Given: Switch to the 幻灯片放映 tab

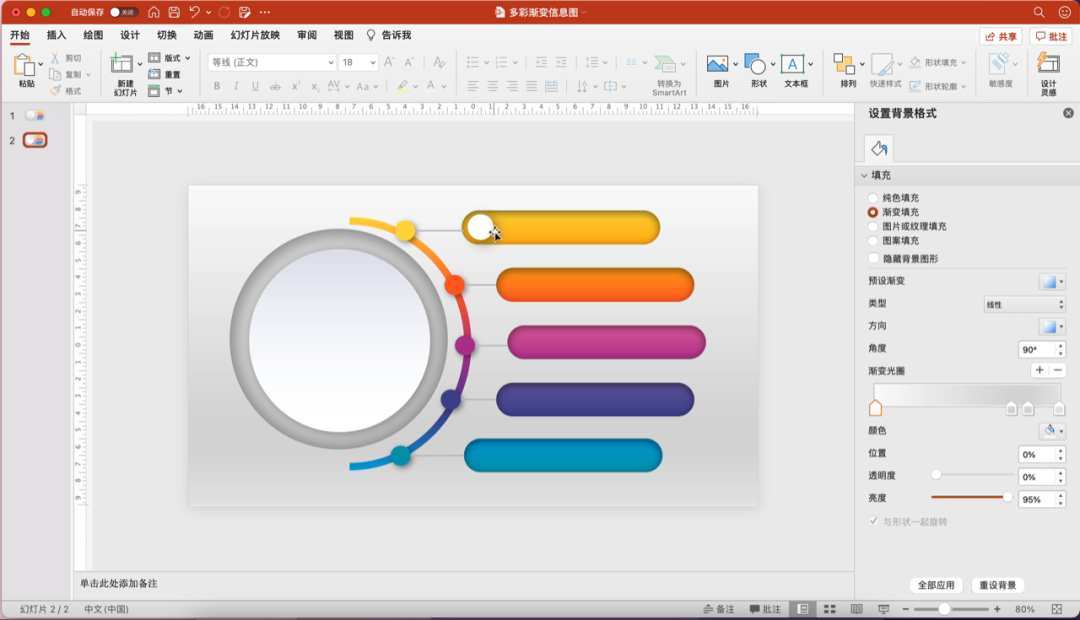Looking at the screenshot, I should 255,35.
